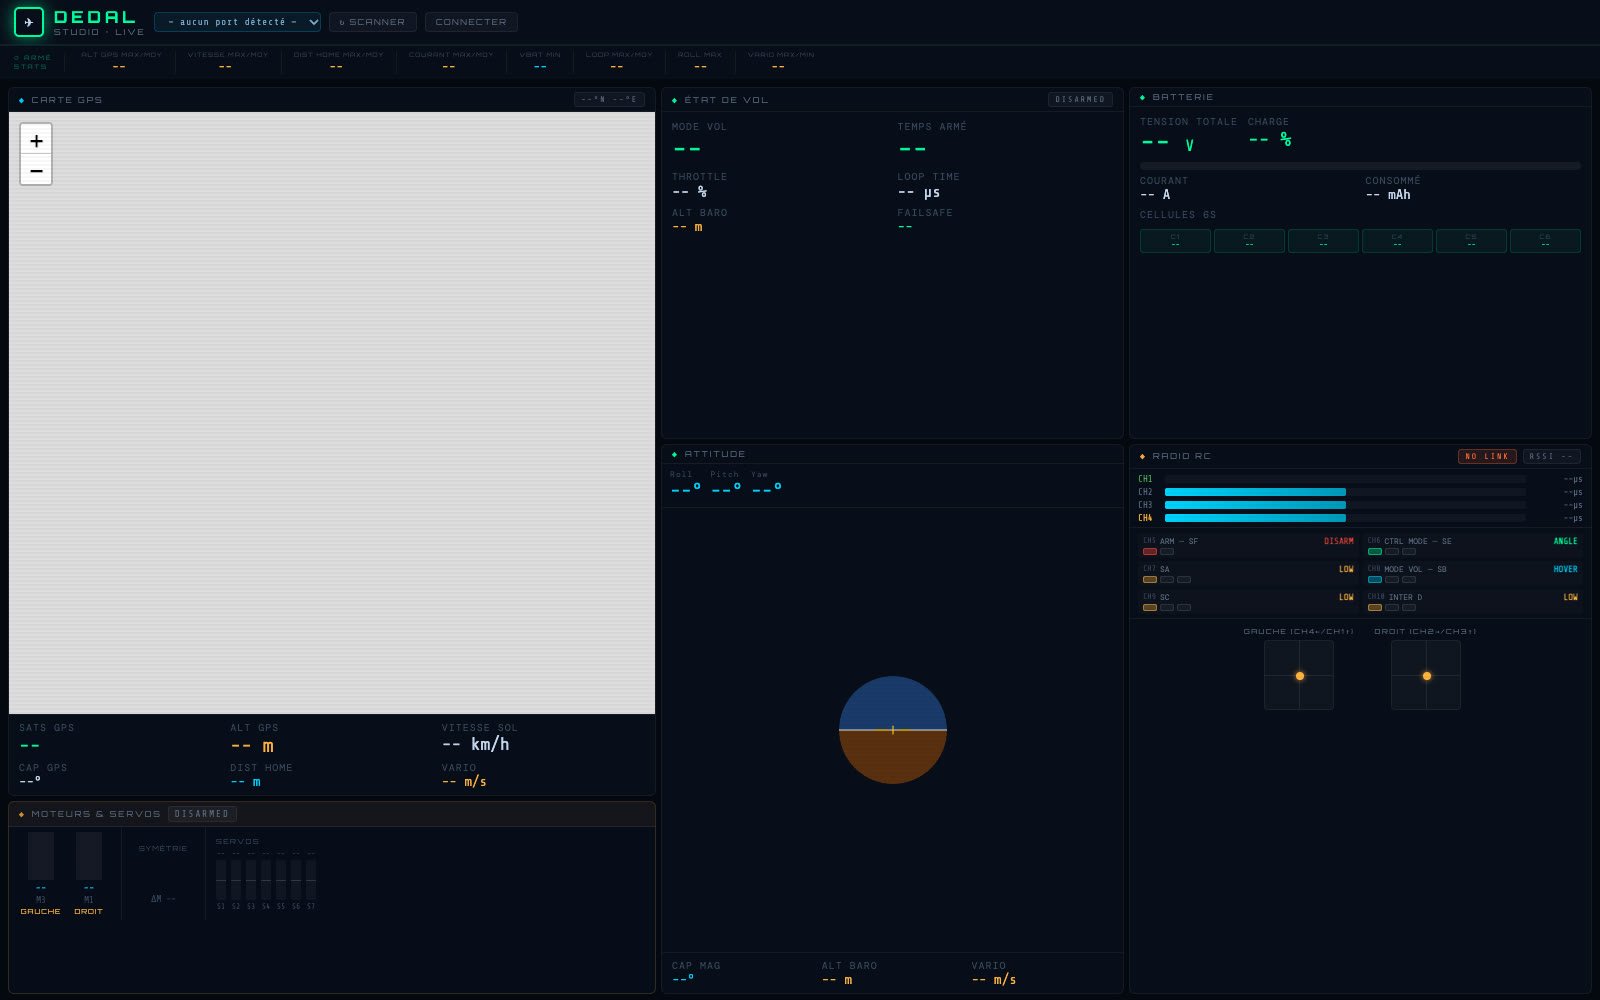Click the C1 battery cell box
Viewport: 1600px width, 1000px height.
point(1175,241)
